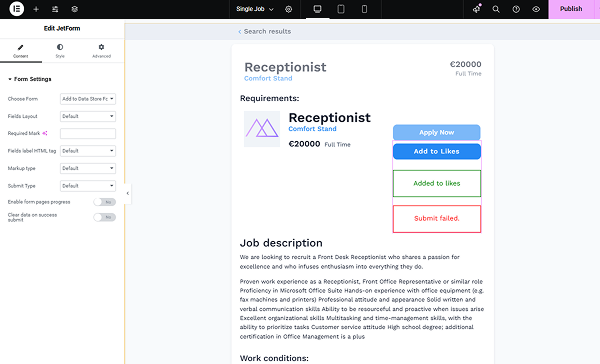Collapse the Form Settings section

tap(29, 79)
